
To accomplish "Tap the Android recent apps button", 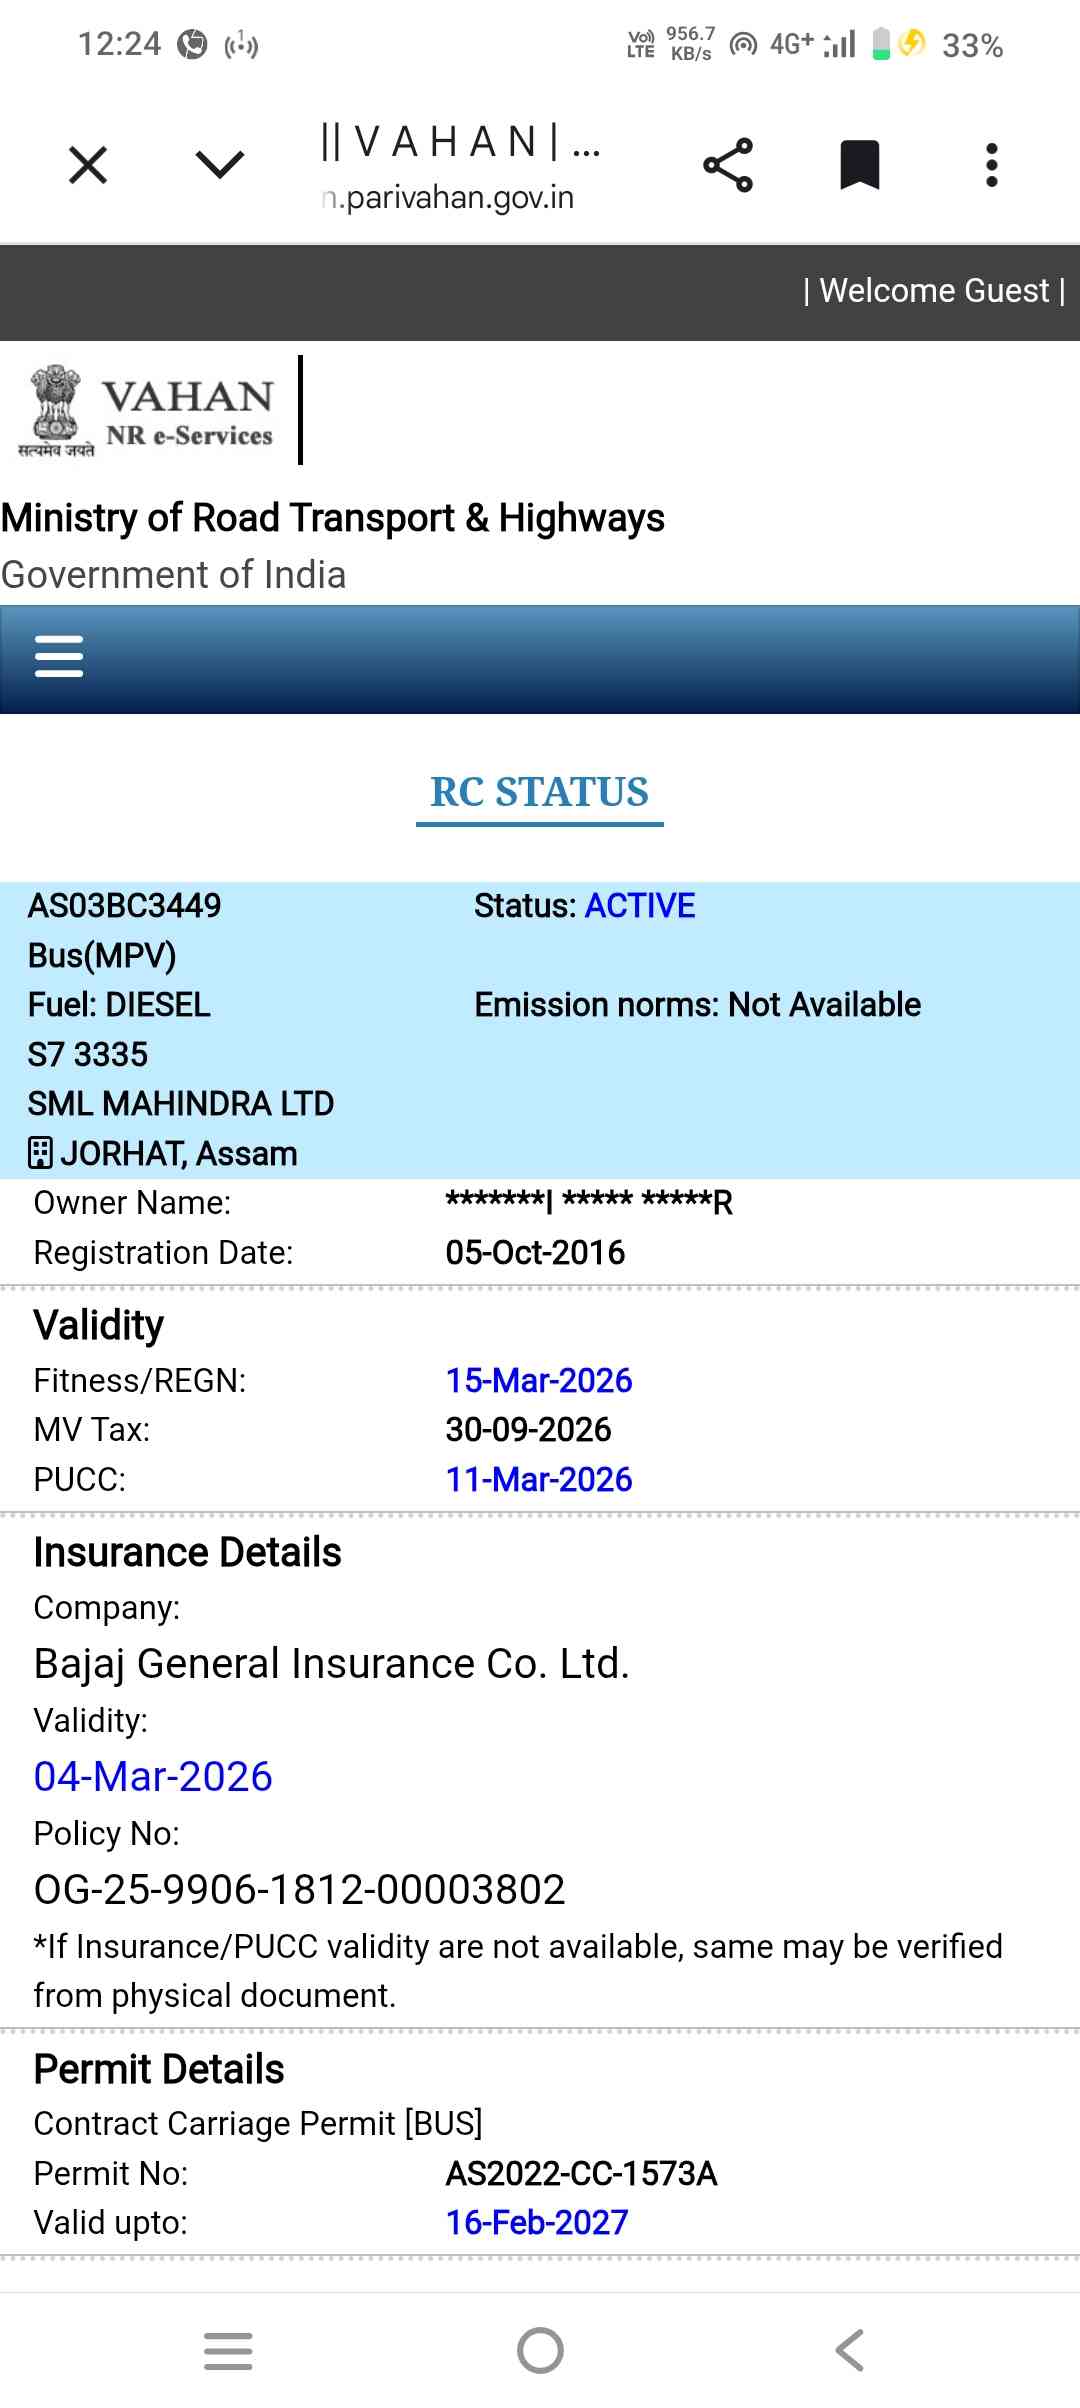I will click(228, 2351).
